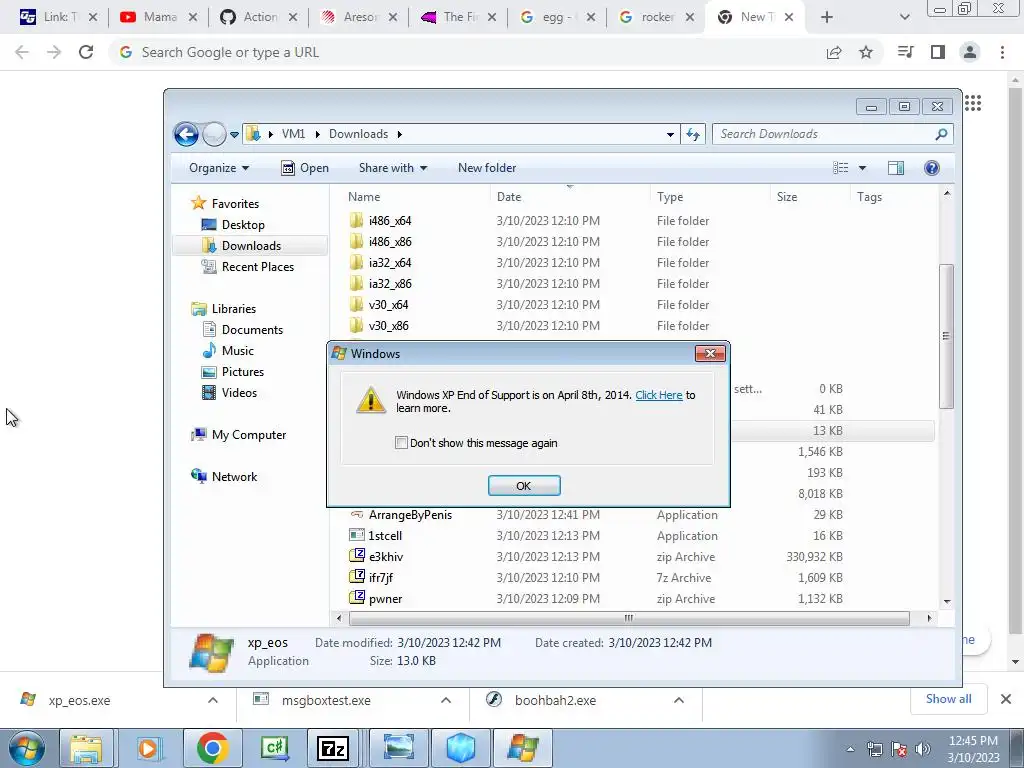This screenshot has width=1024, height=768.
Task: Select the e3khiv zip archive
Action: (385, 556)
